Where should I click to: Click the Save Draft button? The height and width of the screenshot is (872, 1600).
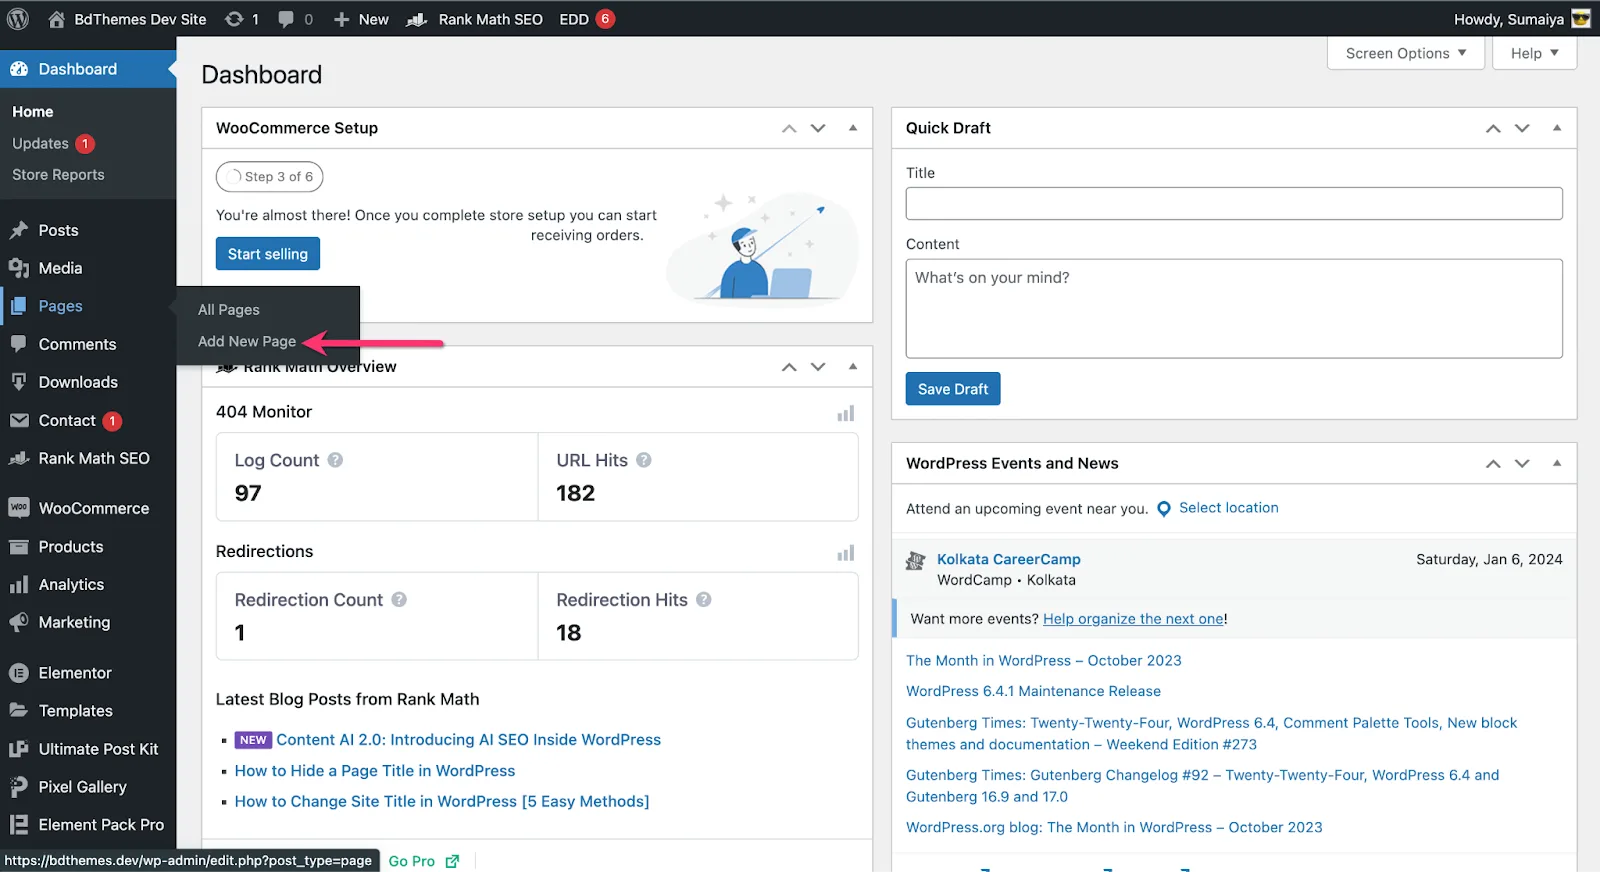(x=953, y=389)
